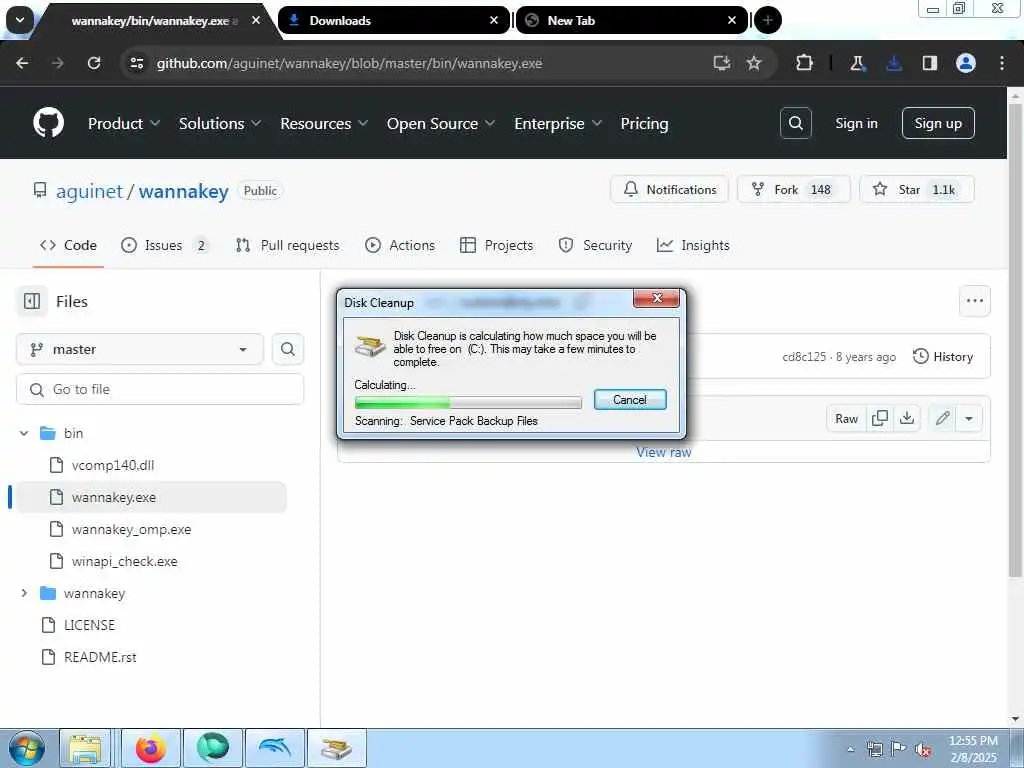Open the master branch dropdown
Image resolution: width=1024 pixels, height=768 pixels.
140,349
